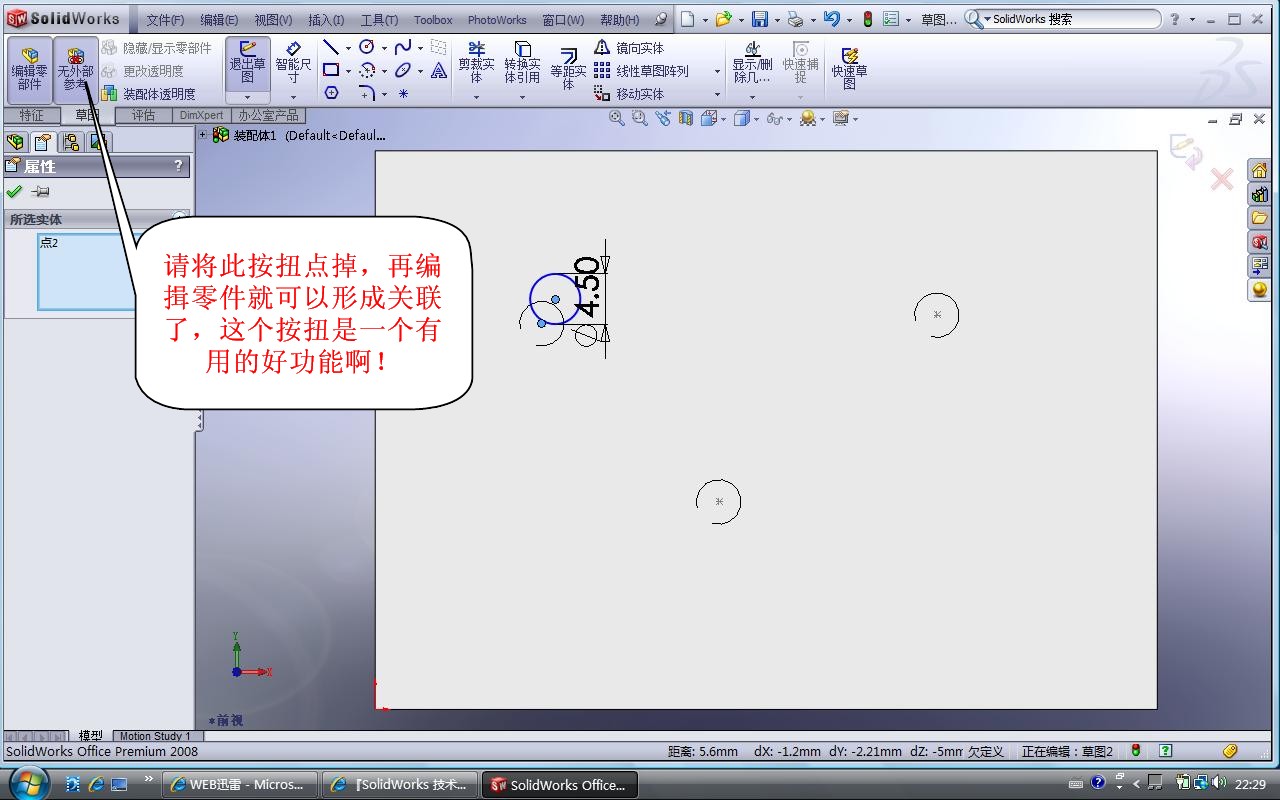This screenshot has width=1280, height=800.
Task: Select the sketch Text tool
Action: coord(438,70)
